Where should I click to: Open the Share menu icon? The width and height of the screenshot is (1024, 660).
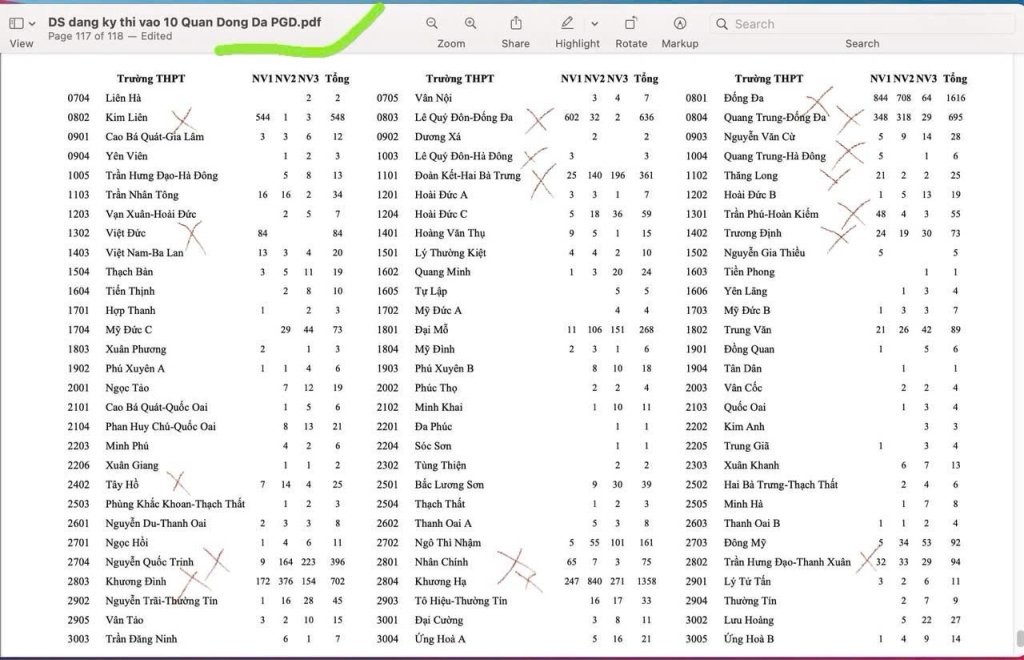click(516, 24)
